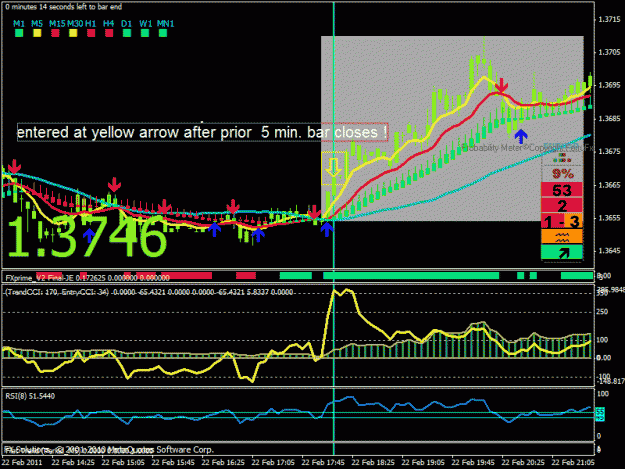
Task: Select the M15 timeframe label
Action: (x=57, y=24)
